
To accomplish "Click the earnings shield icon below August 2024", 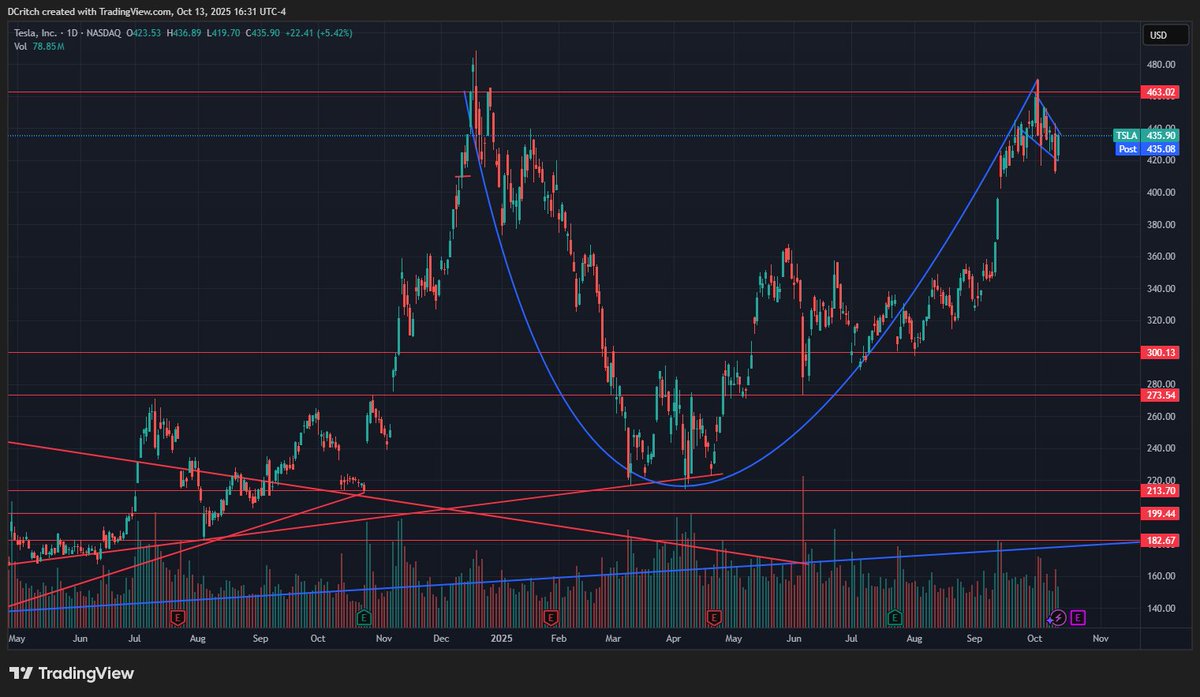I will pyautogui.click(x=177, y=619).
